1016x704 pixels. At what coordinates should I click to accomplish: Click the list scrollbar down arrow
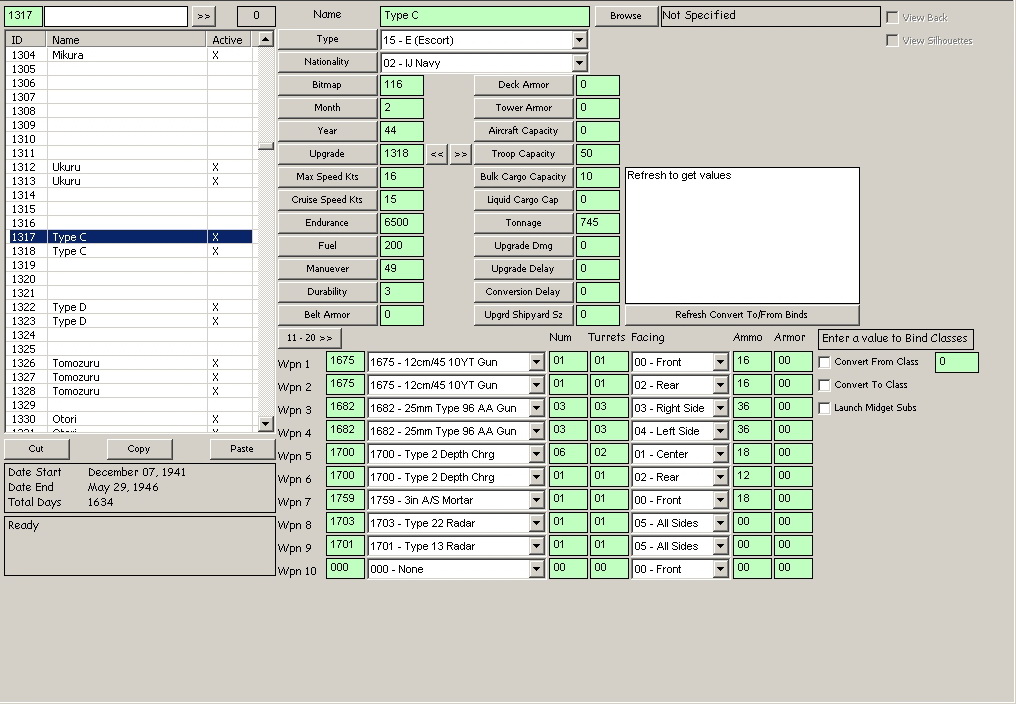[266, 424]
